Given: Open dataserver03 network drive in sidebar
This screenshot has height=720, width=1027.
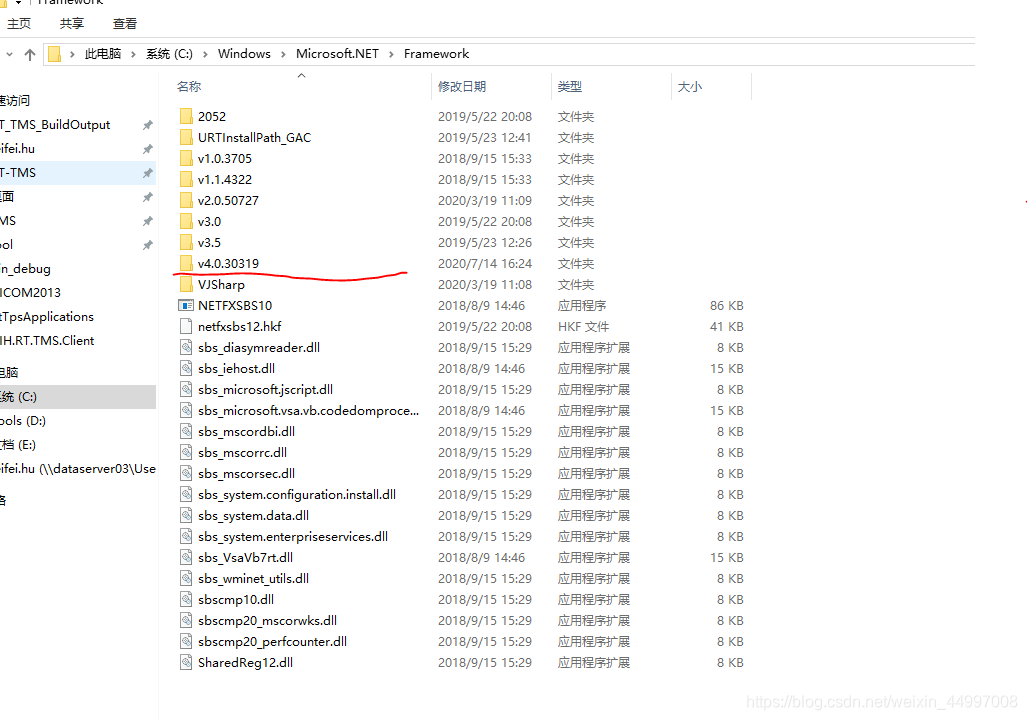Looking at the screenshot, I should 78,468.
